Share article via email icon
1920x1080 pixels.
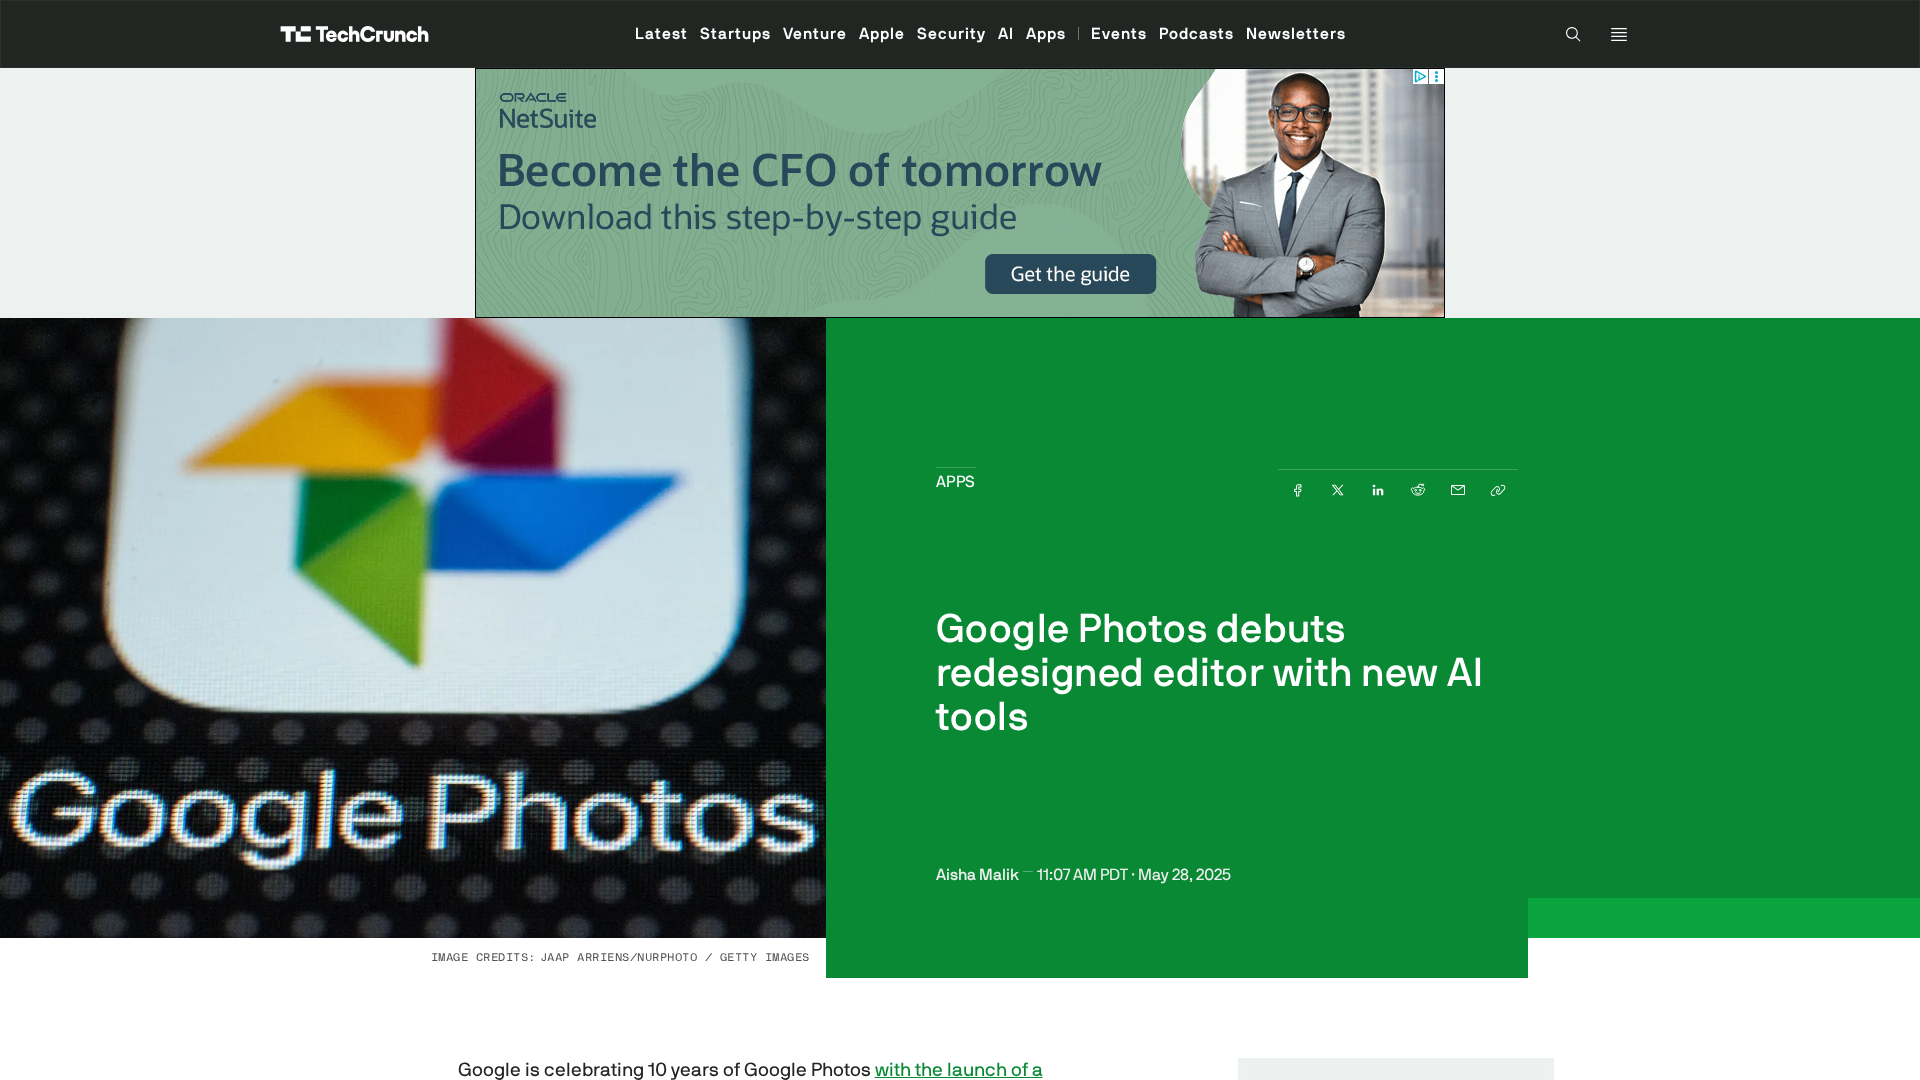coord(1458,490)
